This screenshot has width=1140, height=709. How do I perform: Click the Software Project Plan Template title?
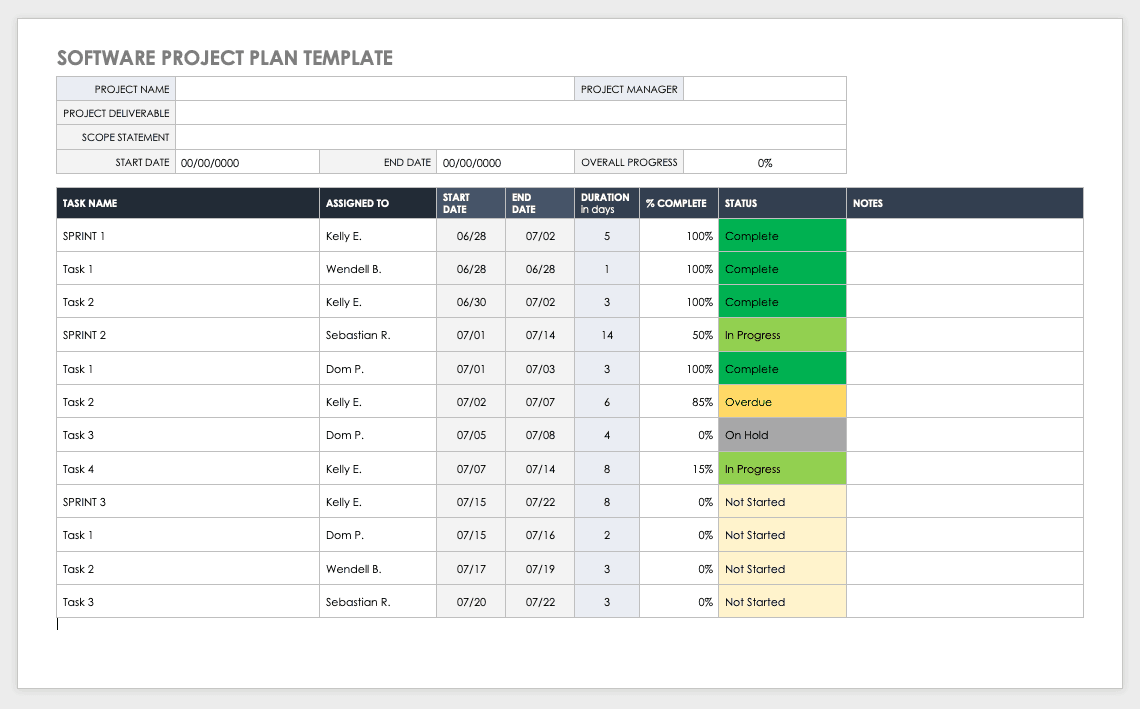tap(225, 58)
